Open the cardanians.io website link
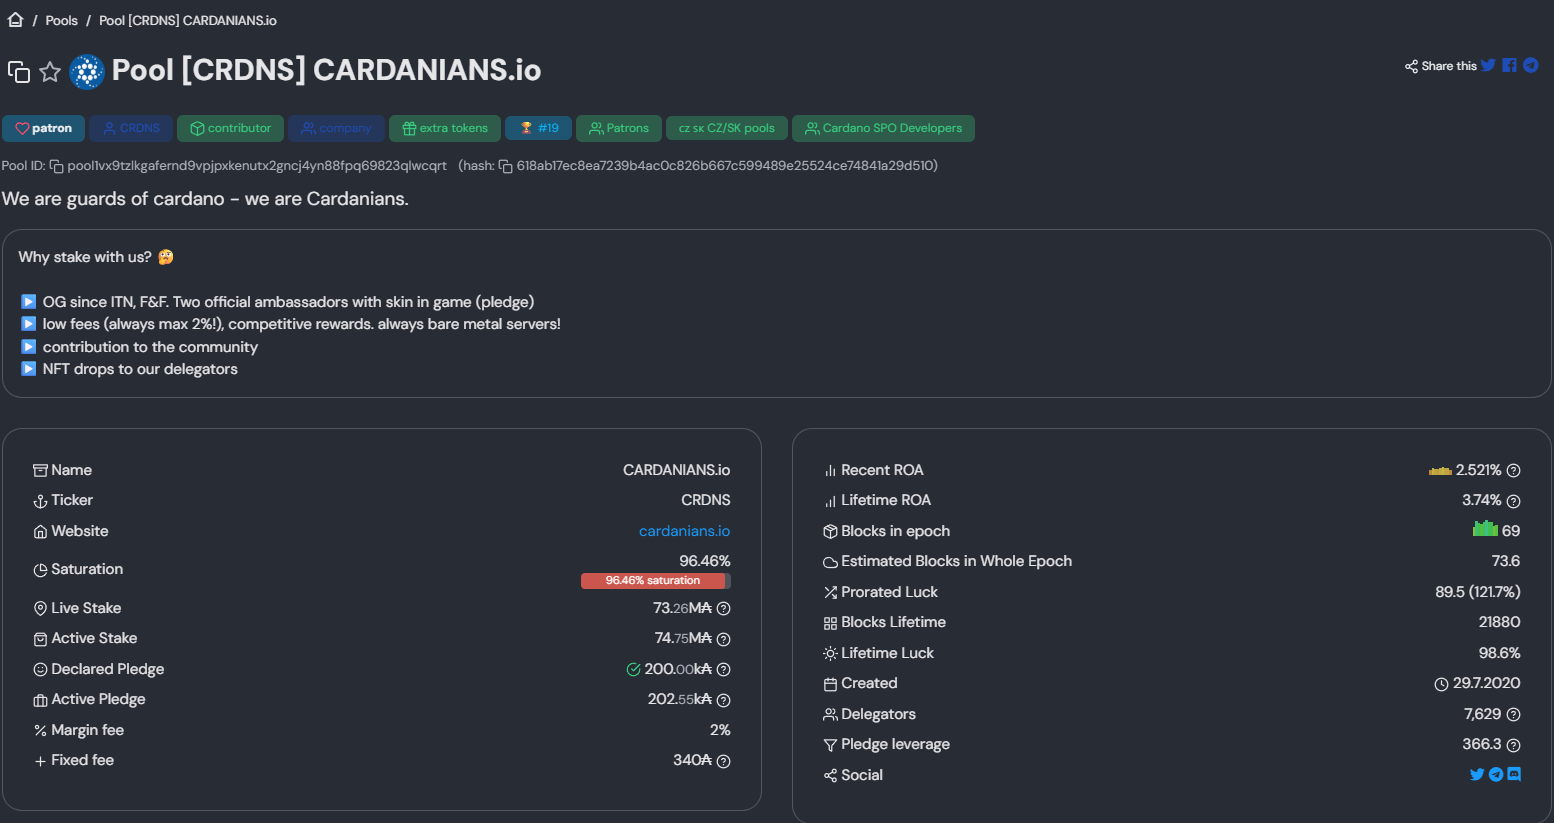This screenshot has width=1554, height=823. (685, 531)
